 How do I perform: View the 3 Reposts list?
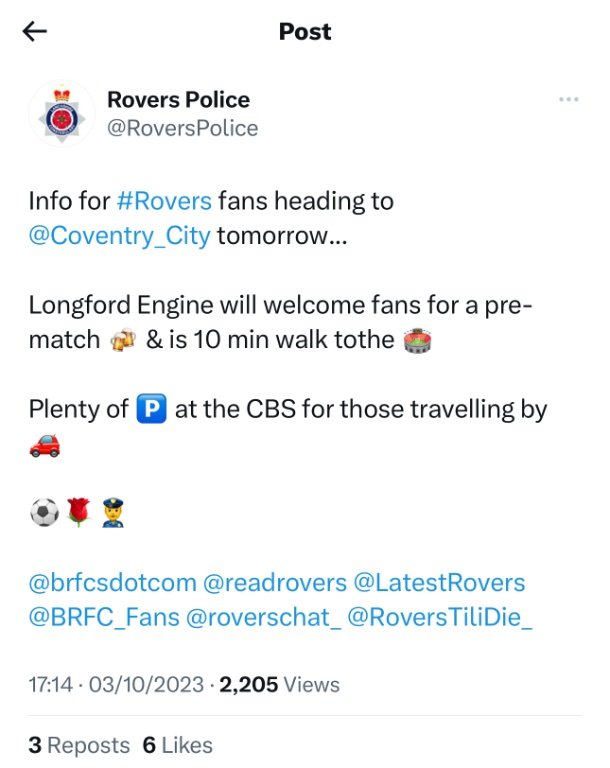[x=79, y=745]
